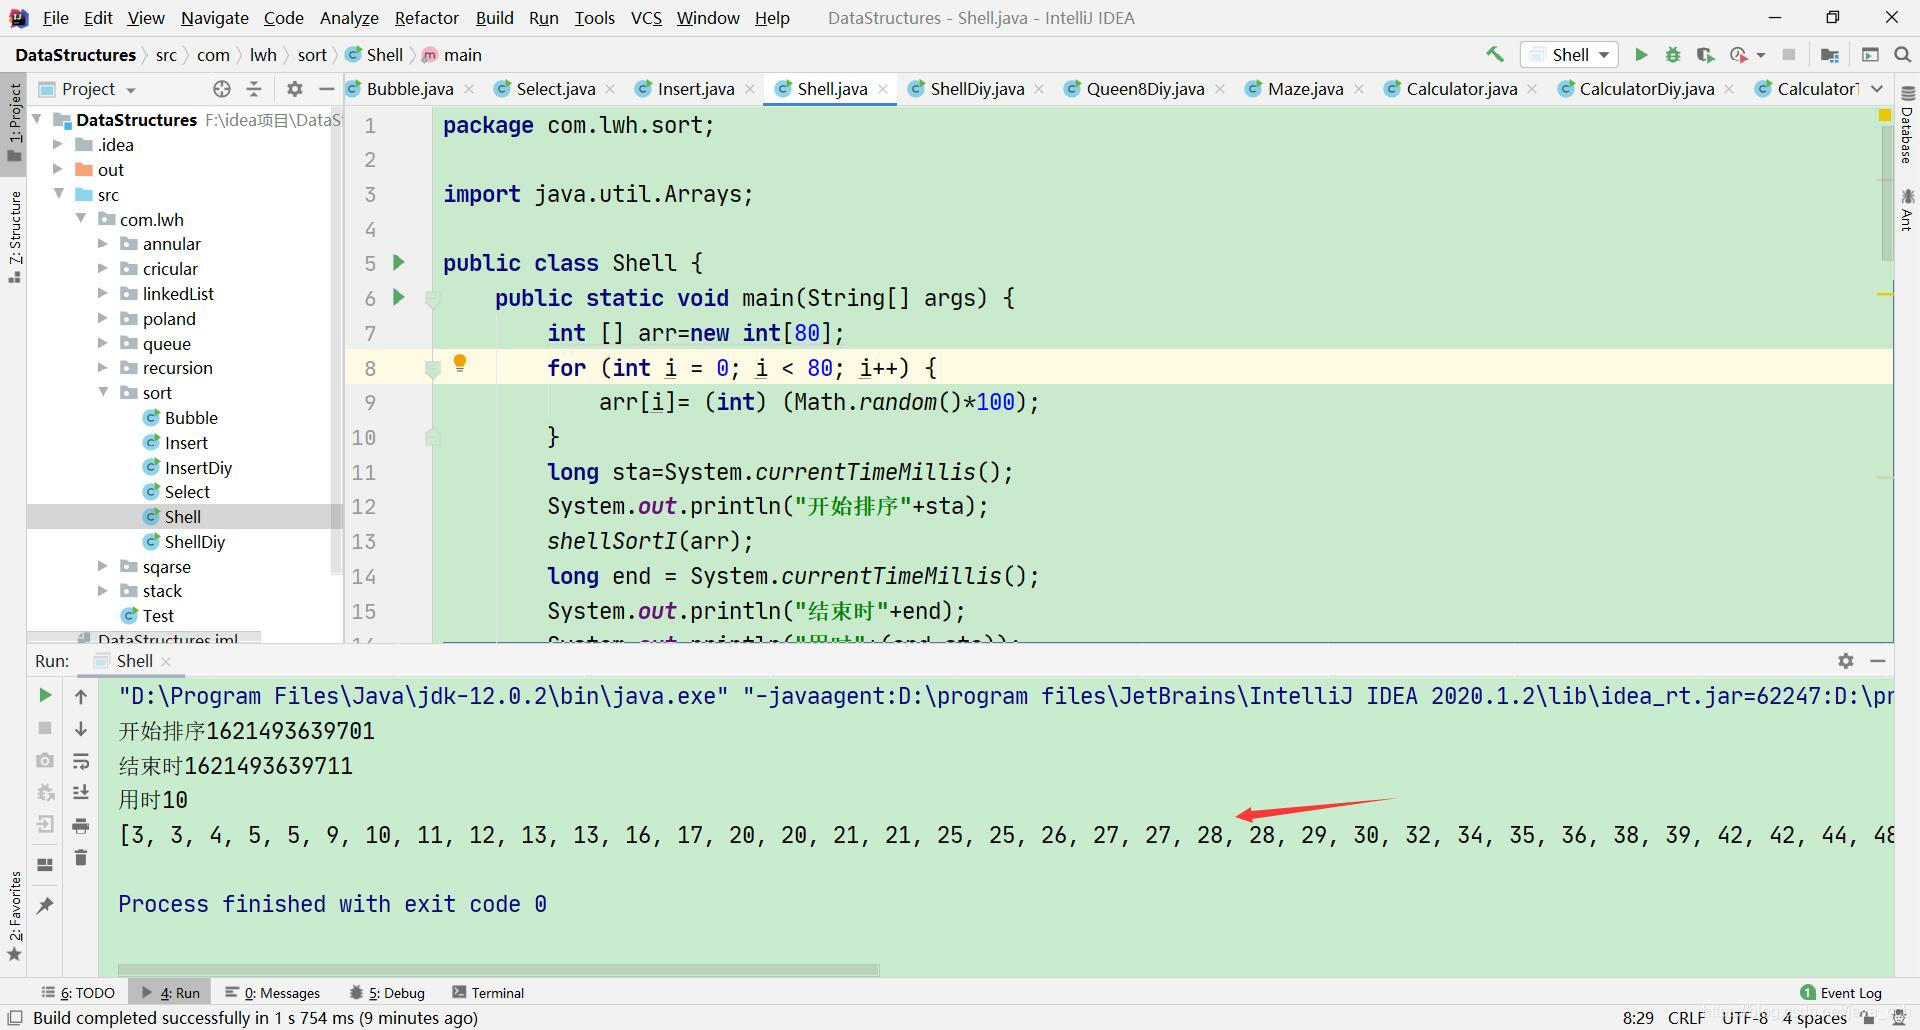Clear all console output trash icon

(81, 858)
